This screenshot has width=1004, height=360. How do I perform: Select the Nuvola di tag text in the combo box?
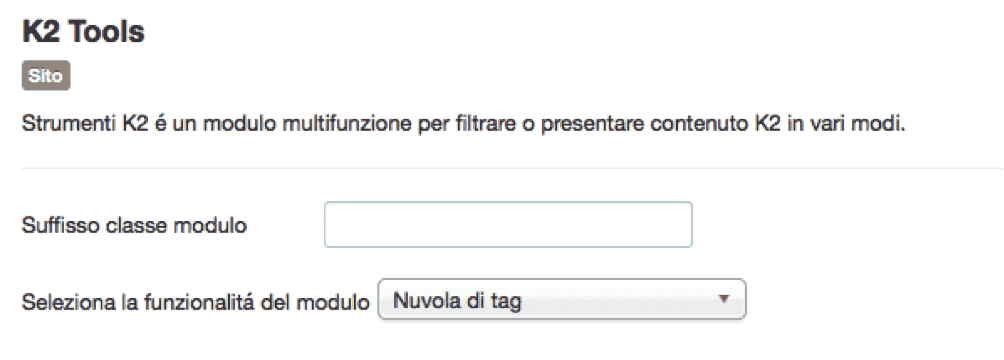click(457, 300)
